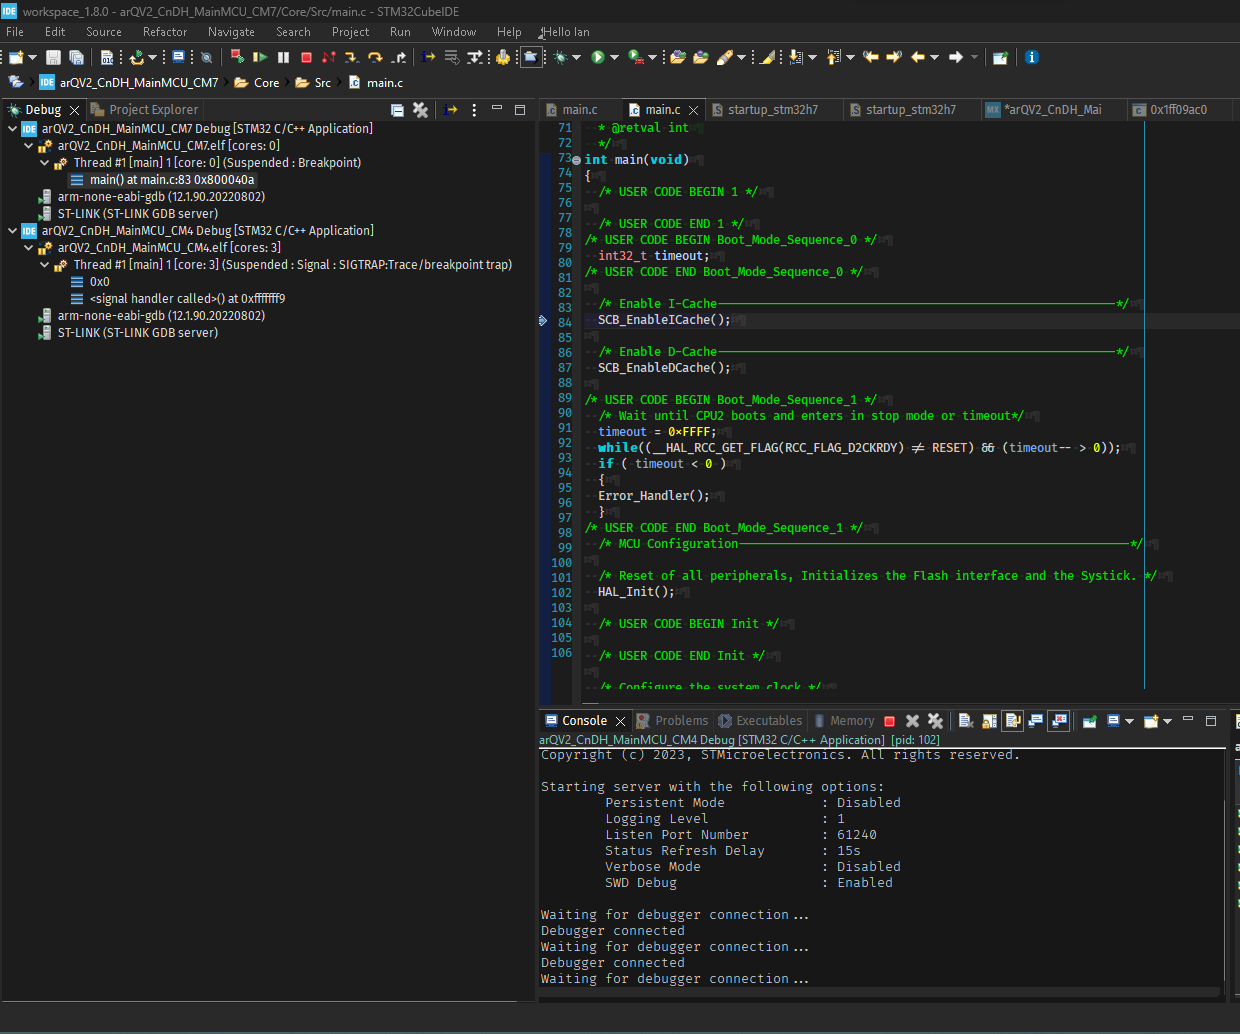Open the Debug launch dropdown arrow
Image resolution: width=1240 pixels, height=1034 pixels.
coord(577,57)
